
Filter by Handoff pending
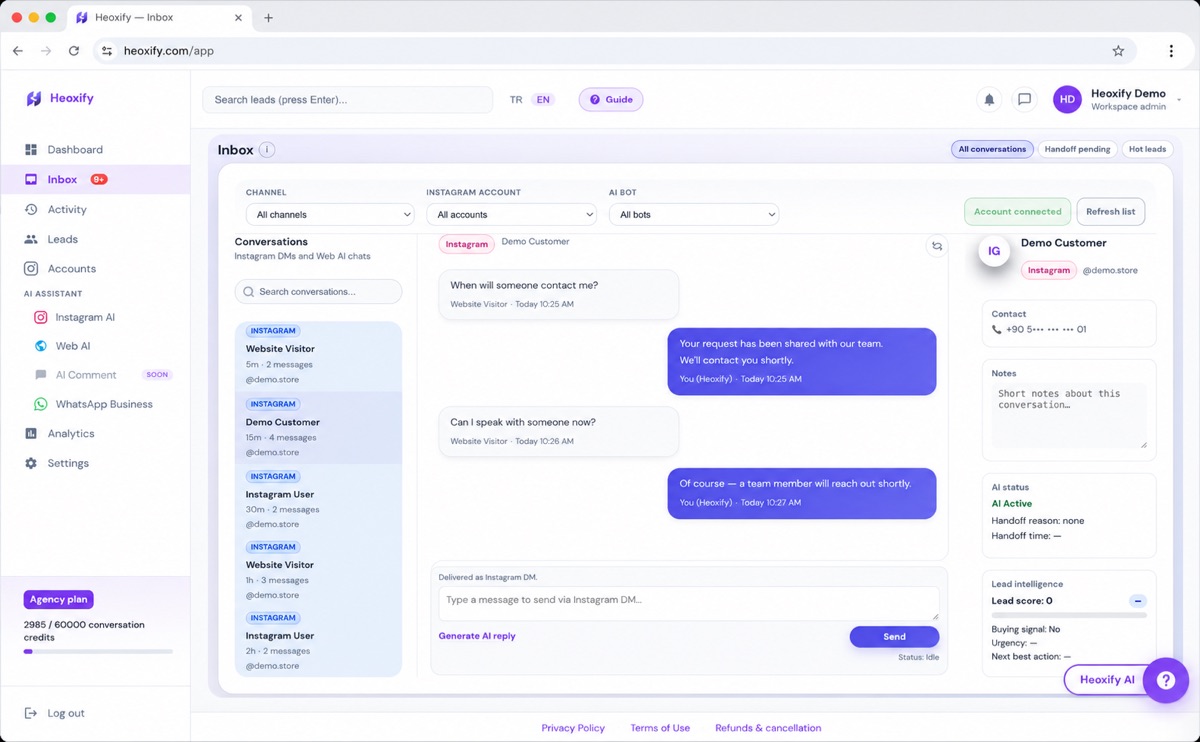(1077, 150)
